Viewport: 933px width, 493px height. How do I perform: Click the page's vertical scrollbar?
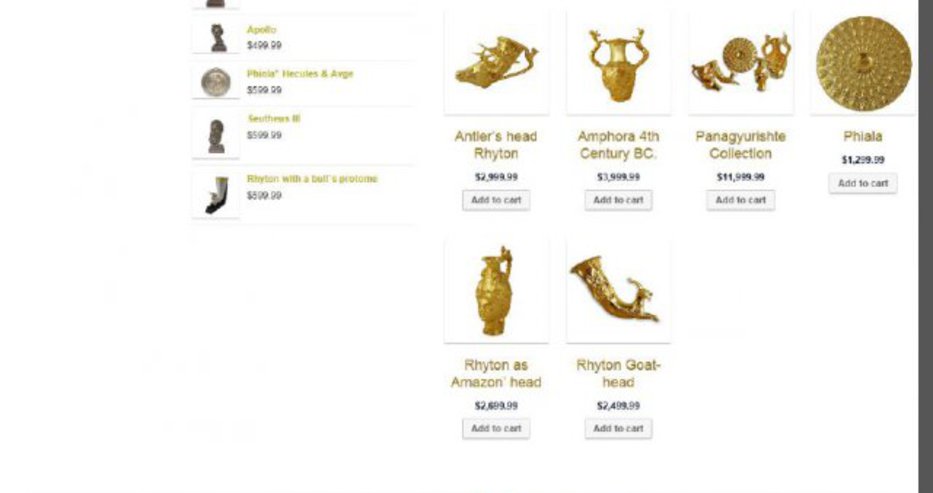(x=926, y=246)
